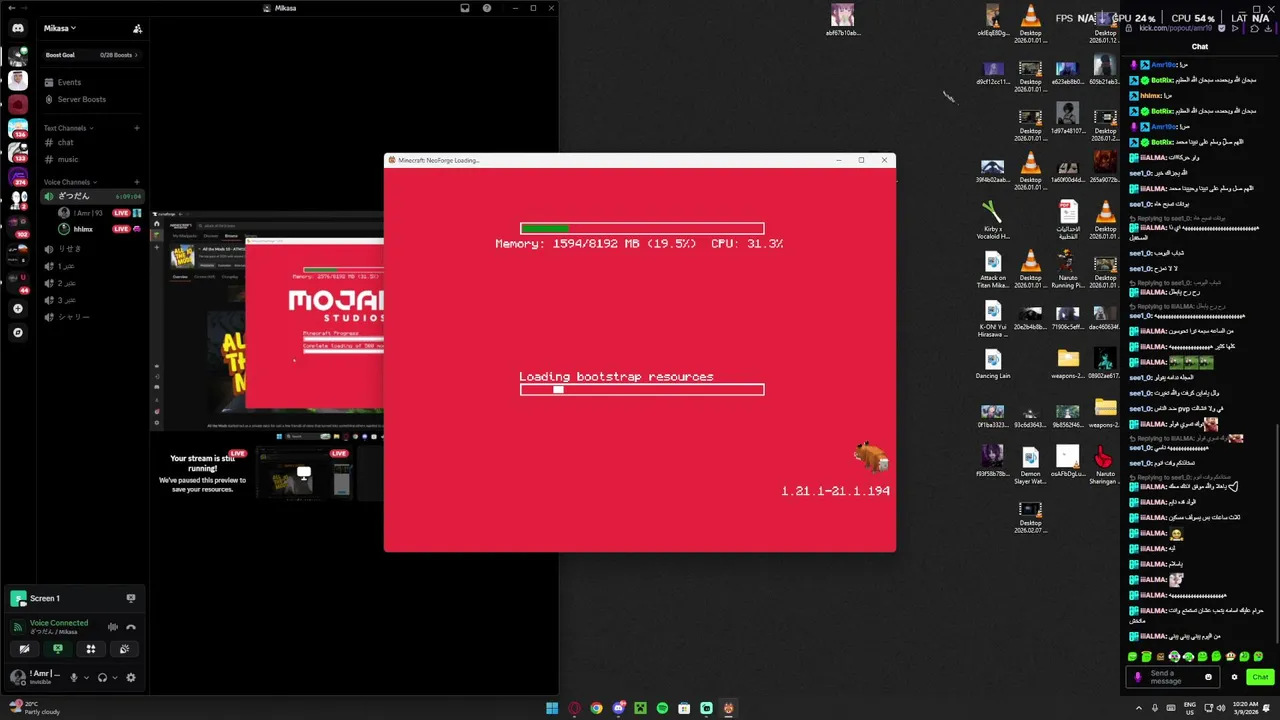The width and height of the screenshot is (1280, 720).
Task: Create a channel beside Voice Channels
Action: click(x=137, y=182)
